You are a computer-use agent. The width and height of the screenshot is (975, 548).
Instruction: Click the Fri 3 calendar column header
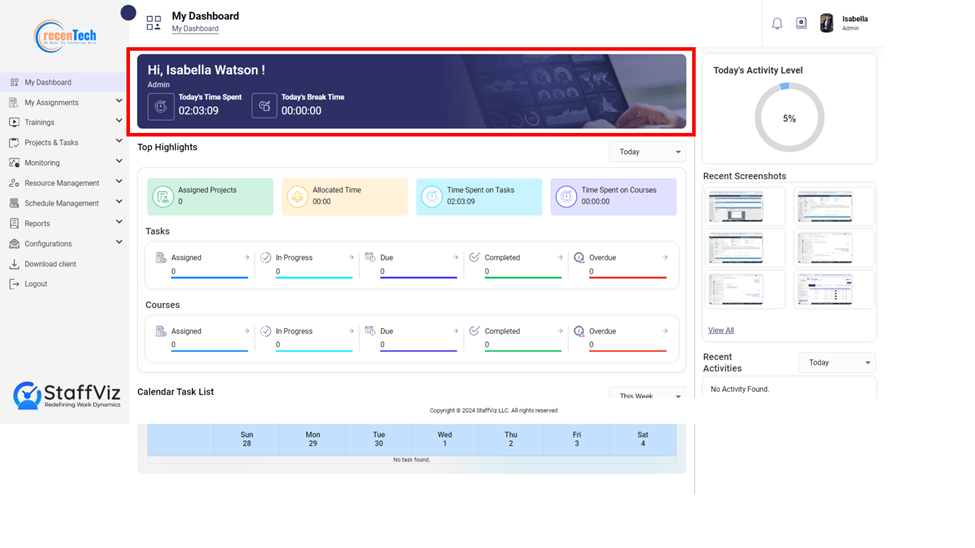[576, 439]
